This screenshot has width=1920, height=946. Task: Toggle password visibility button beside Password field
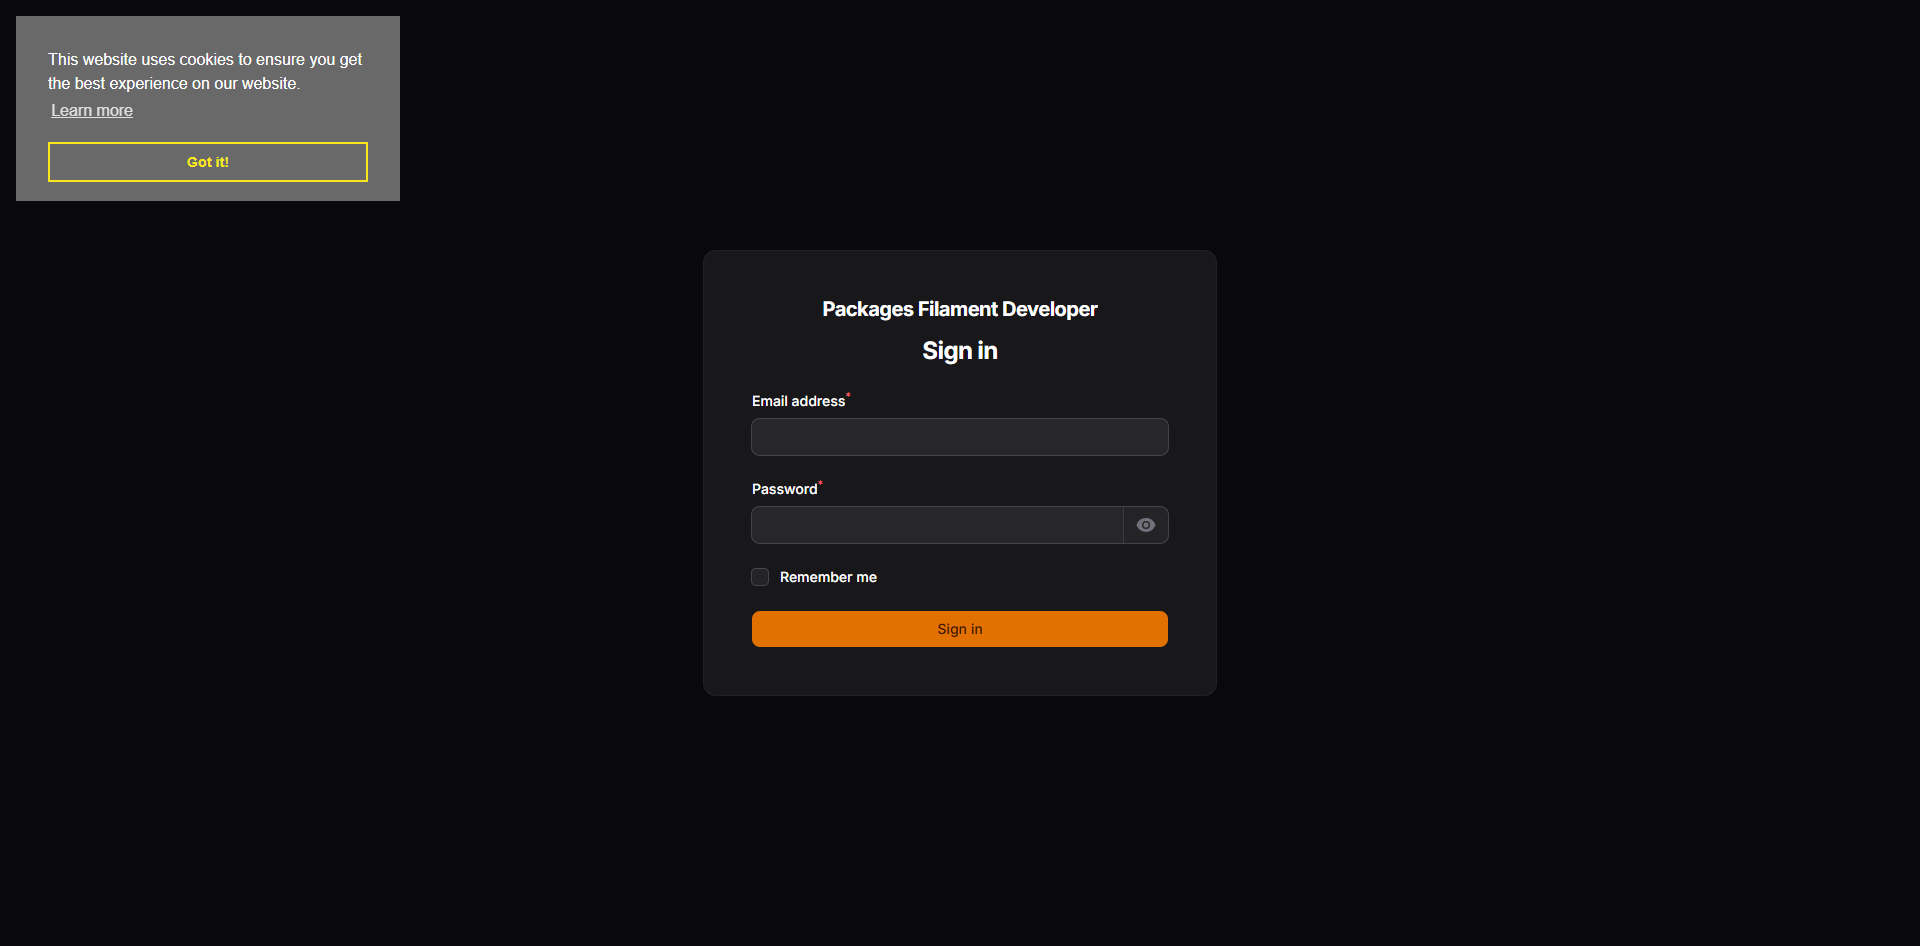[x=1146, y=525]
